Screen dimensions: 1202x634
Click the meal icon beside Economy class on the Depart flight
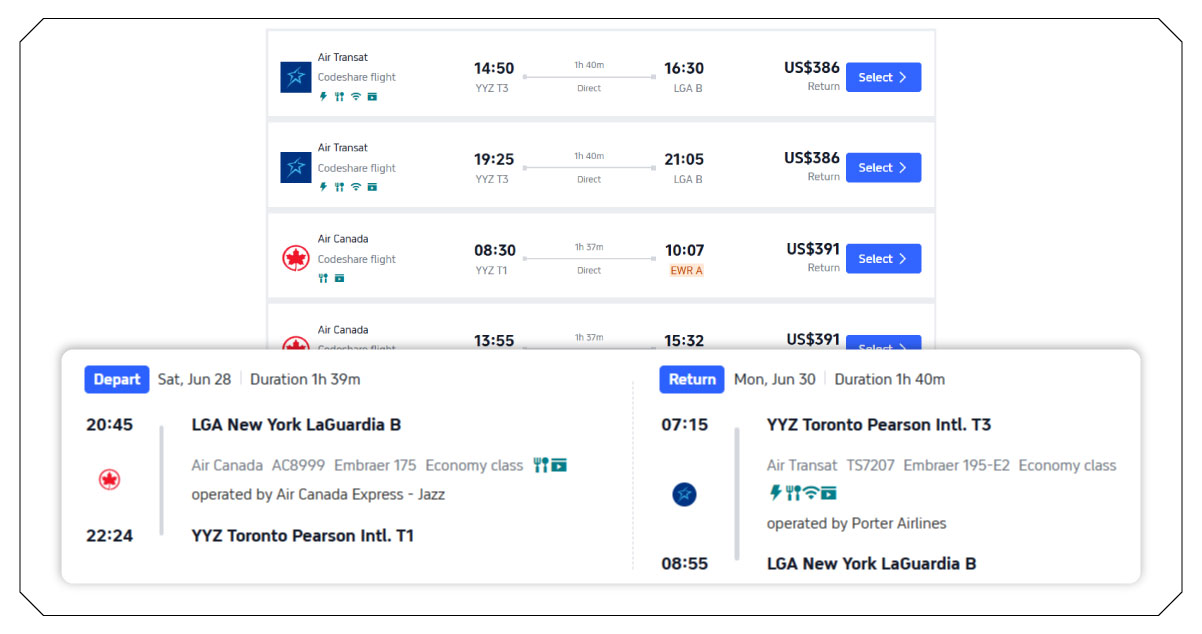pyautogui.click(x=541, y=465)
